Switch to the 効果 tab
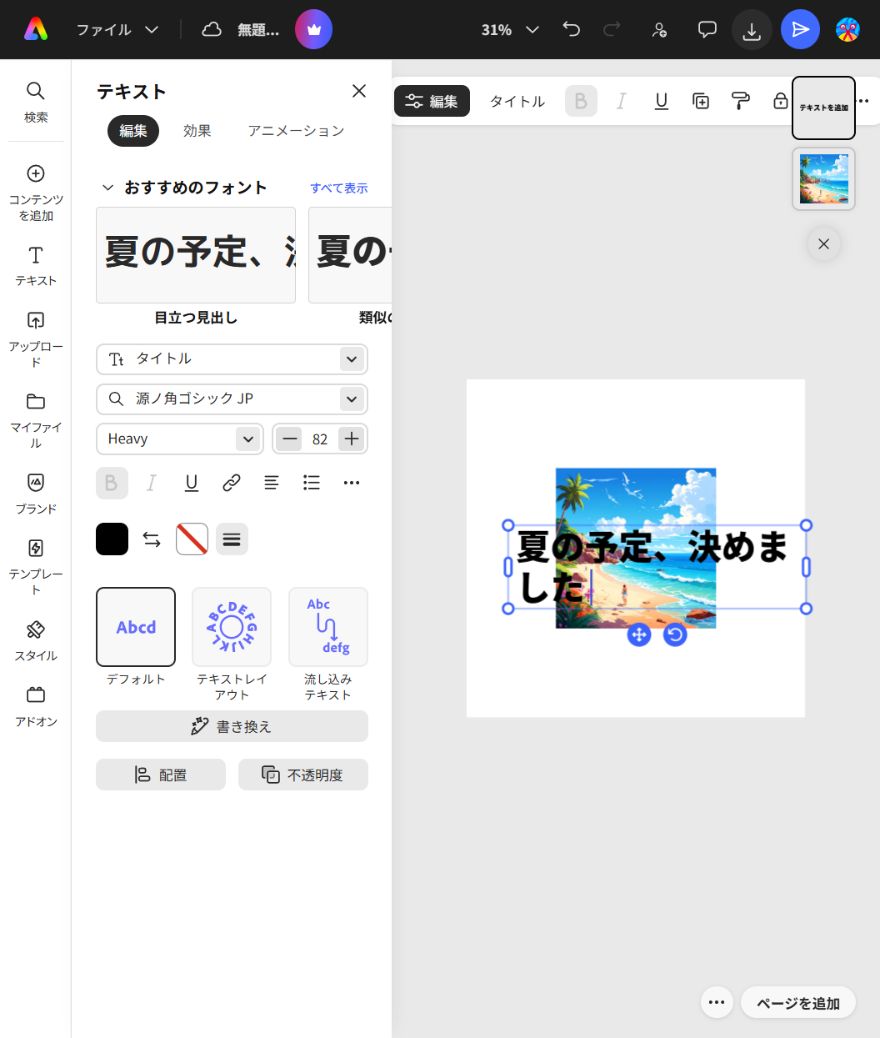Viewport: 880px width, 1038px height. (x=197, y=130)
